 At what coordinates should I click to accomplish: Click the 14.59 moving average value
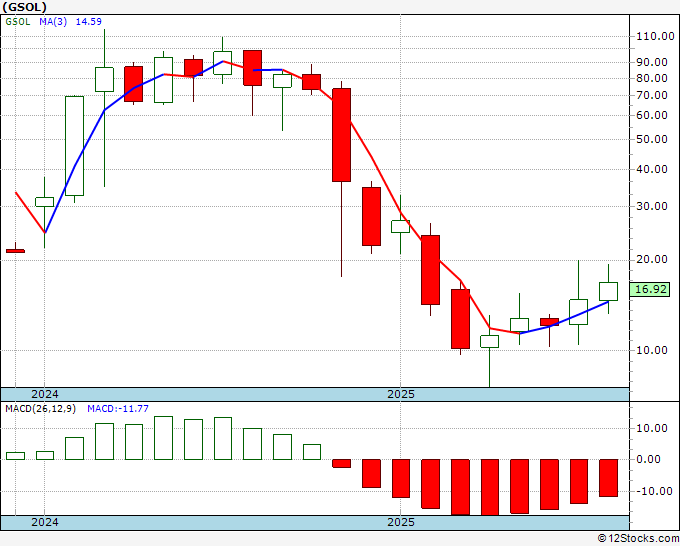(88, 22)
